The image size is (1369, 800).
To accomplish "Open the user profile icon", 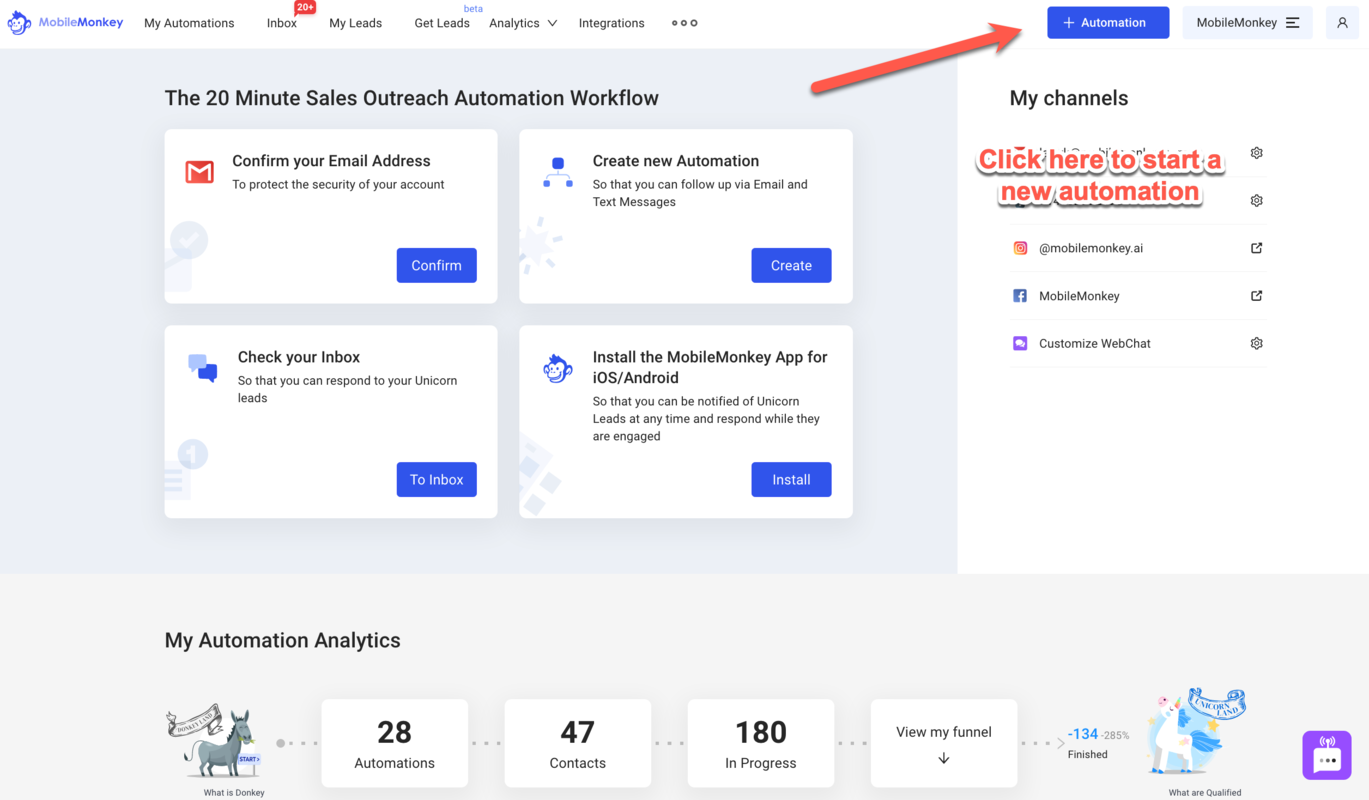I will tap(1342, 22).
